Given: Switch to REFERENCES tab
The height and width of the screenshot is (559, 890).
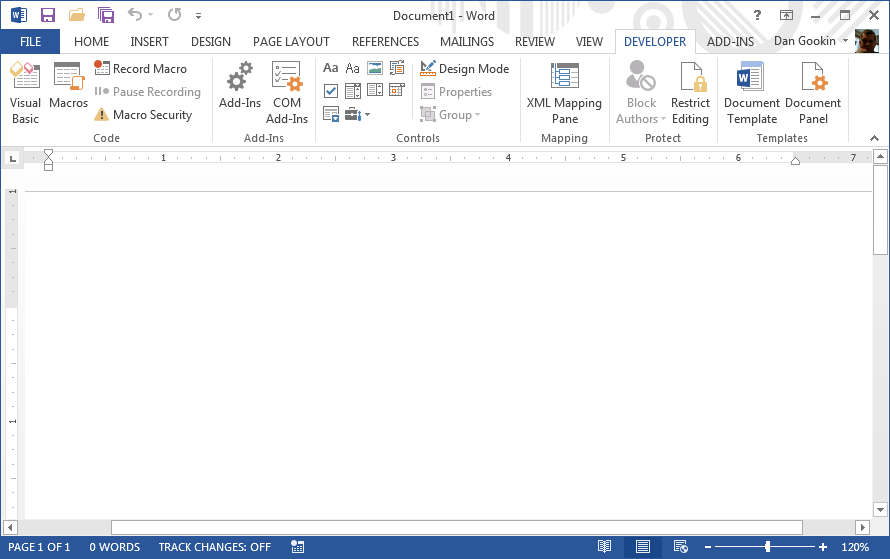Looking at the screenshot, I should pyautogui.click(x=385, y=41).
